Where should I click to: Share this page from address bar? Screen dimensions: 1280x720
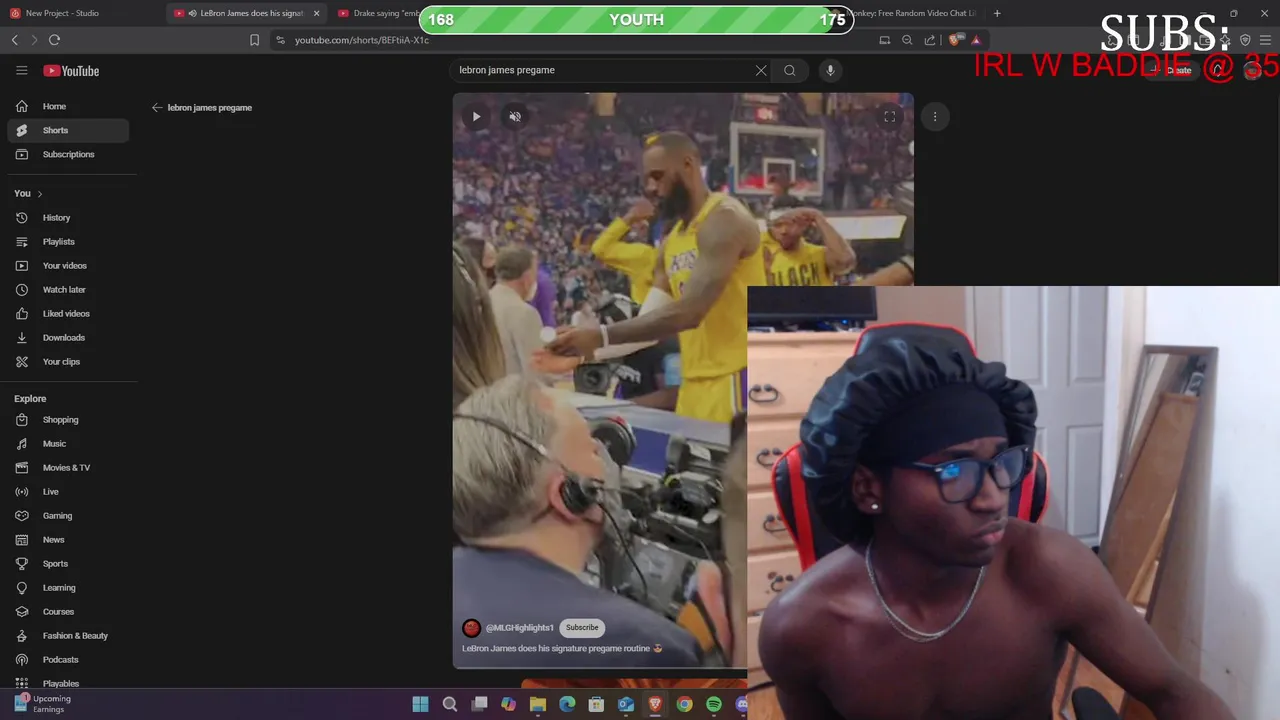[x=930, y=40]
